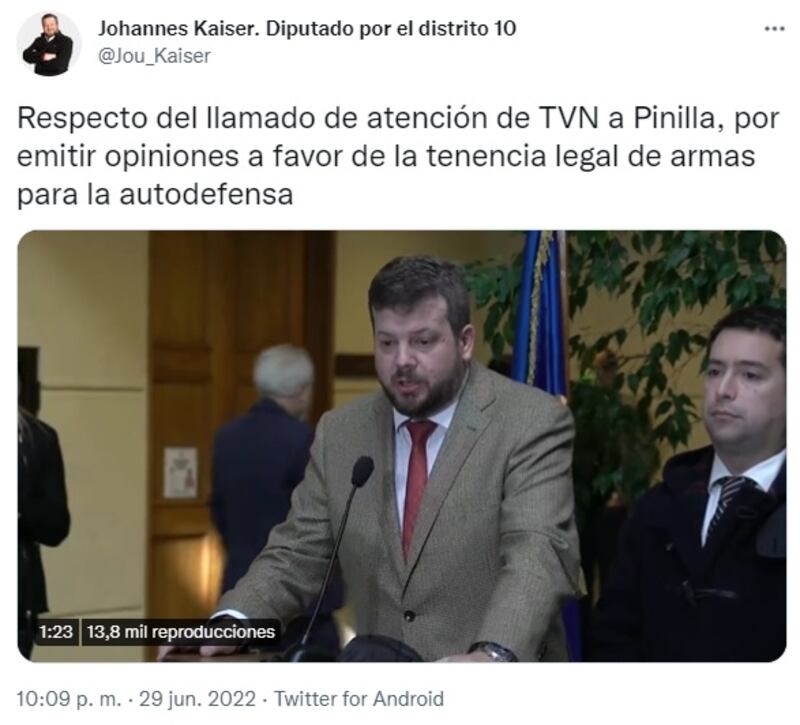Open the Twitter for Android source link
The width and height of the screenshot is (800, 725).
click(x=359, y=698)
